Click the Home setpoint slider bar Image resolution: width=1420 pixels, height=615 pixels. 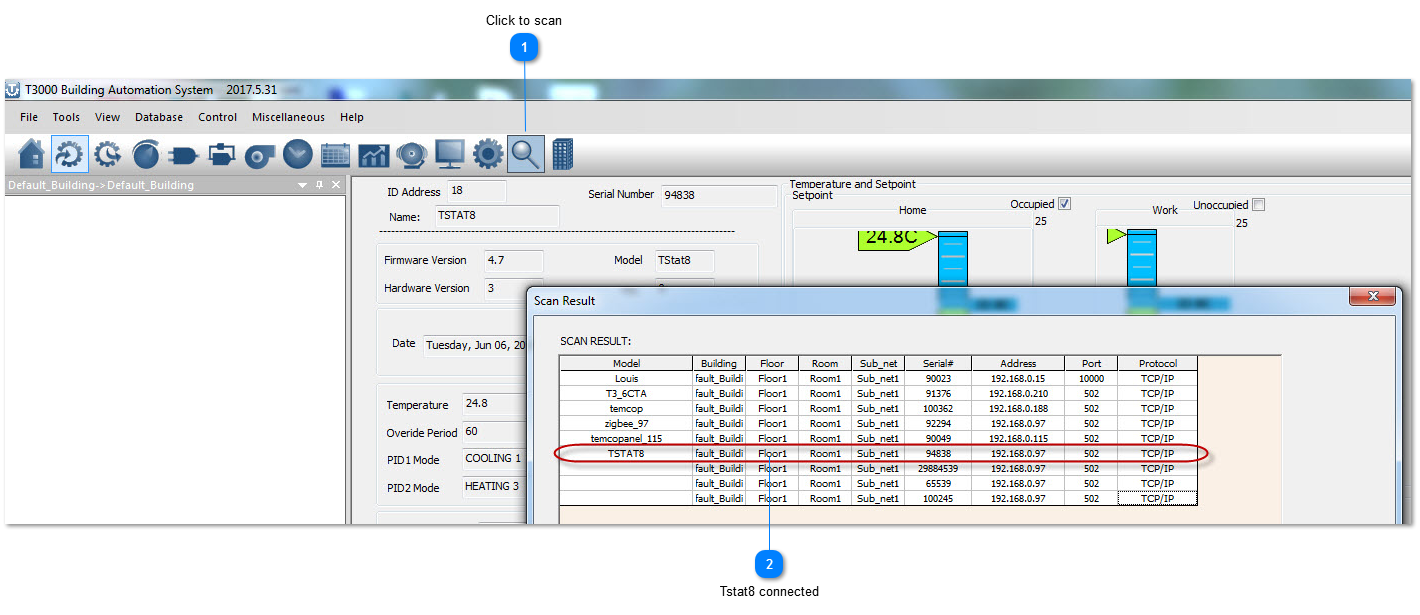click(x=953, y=260)
